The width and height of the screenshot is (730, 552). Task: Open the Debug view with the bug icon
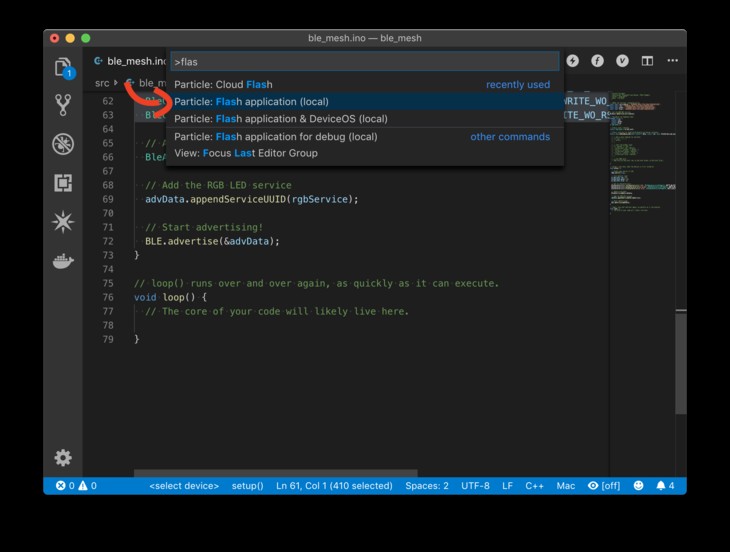point(63,144)
